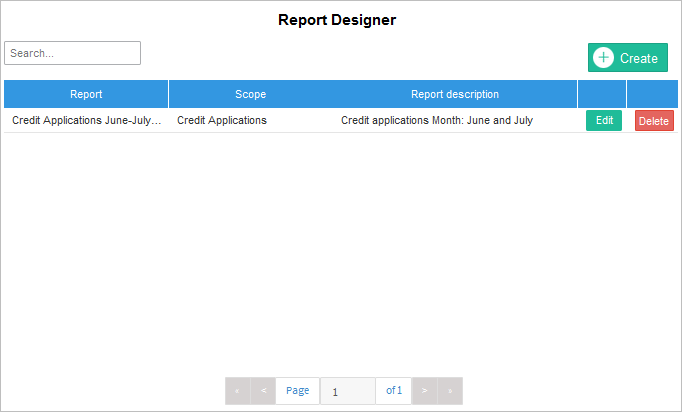Click the blank header above Edit
Screen dimensions: 682x412
pos(602,94)
